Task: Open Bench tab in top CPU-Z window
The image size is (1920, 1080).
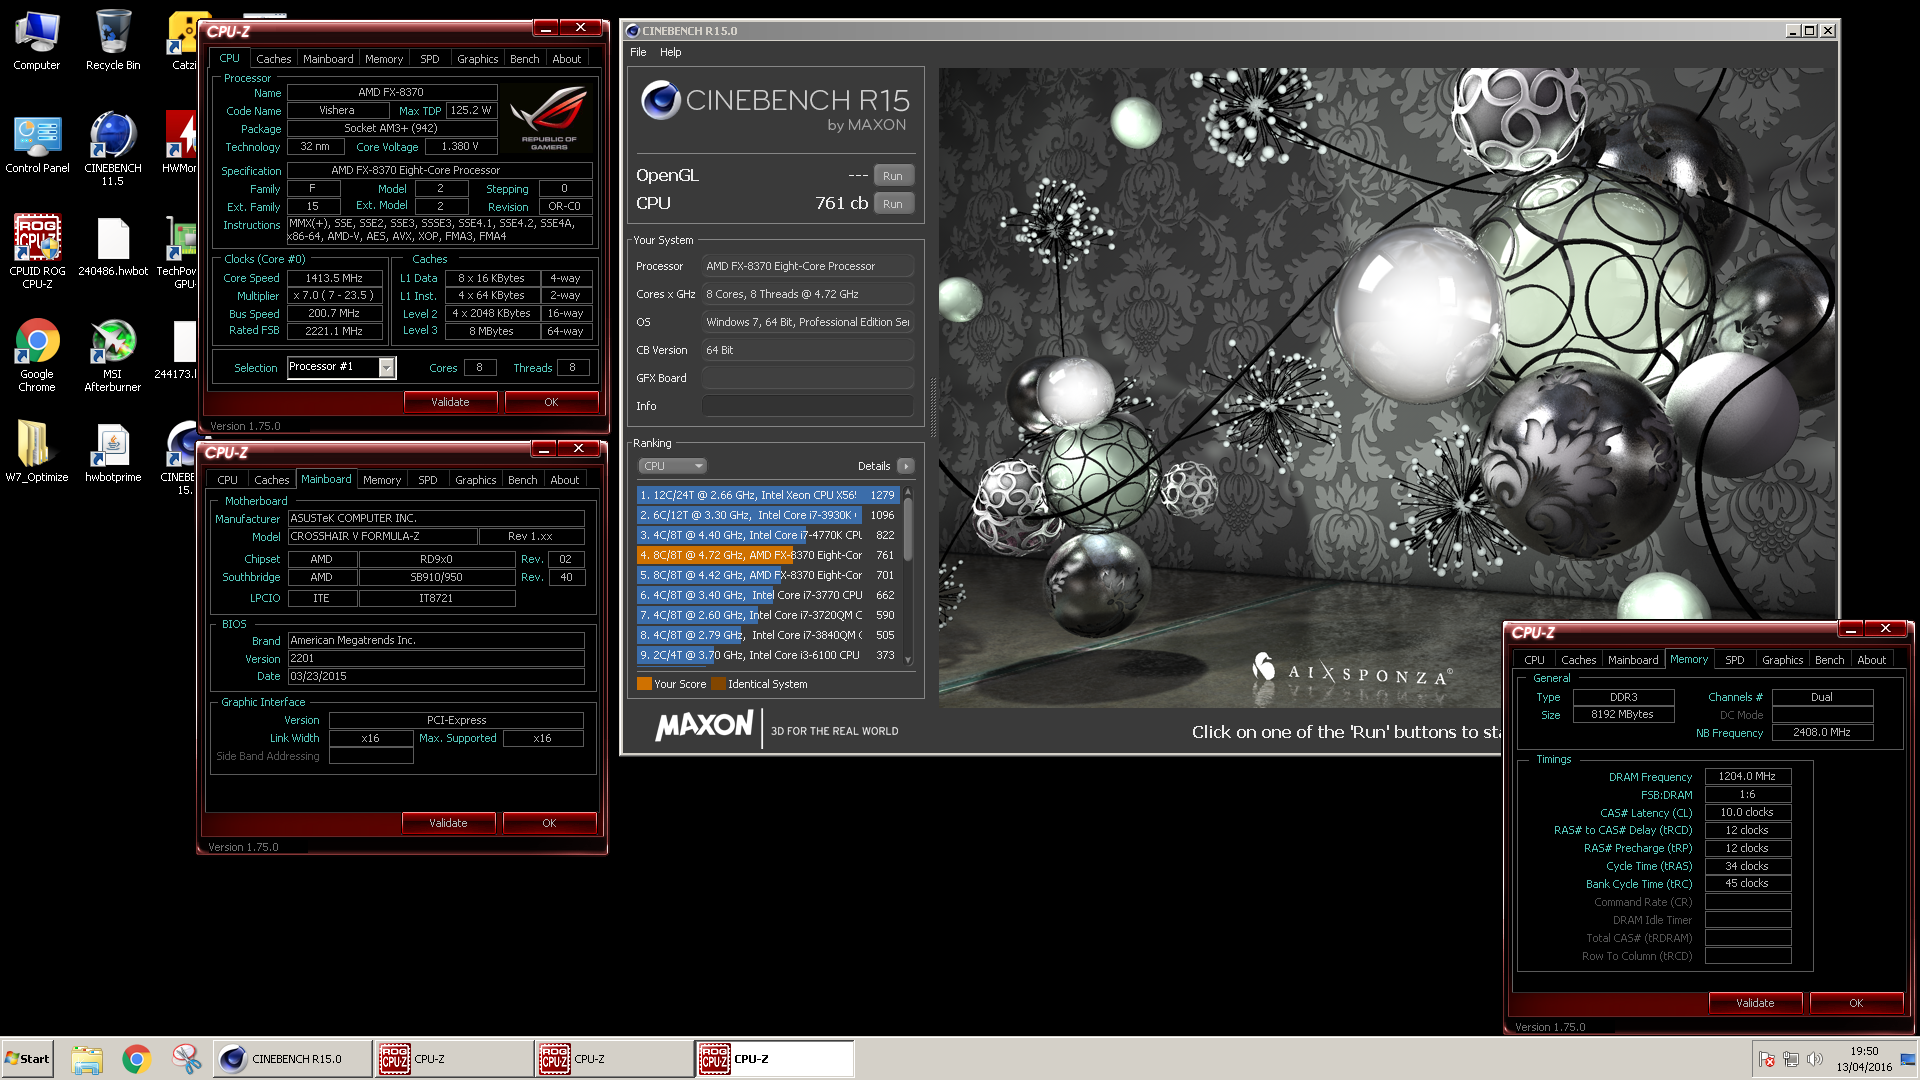Action: [x=524, y=59]
